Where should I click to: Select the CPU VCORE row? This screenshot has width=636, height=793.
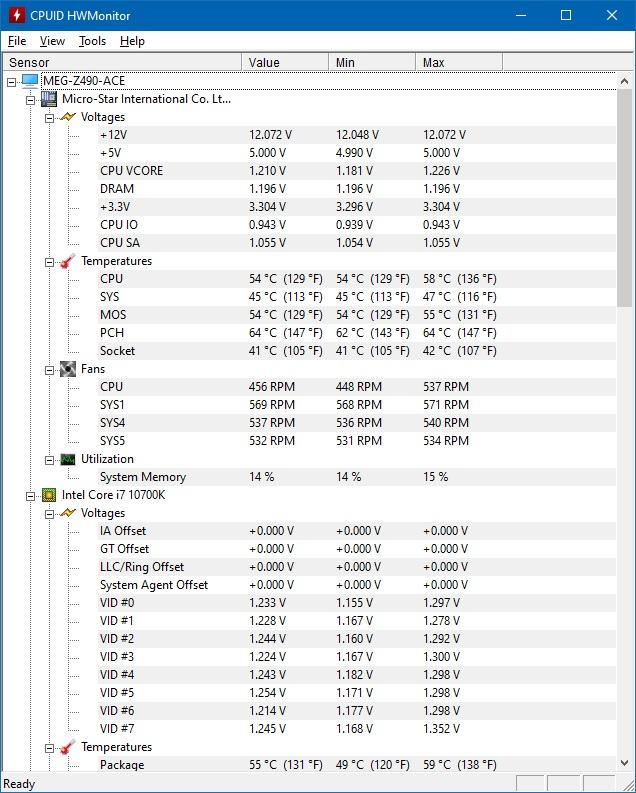[357, 171]
